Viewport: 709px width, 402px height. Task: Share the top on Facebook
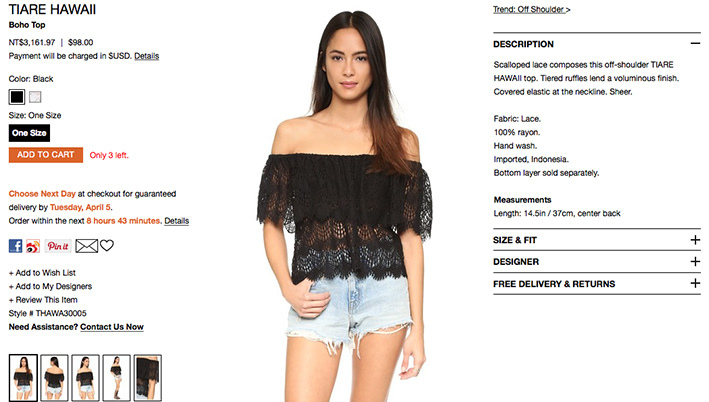tap(15, 246)
